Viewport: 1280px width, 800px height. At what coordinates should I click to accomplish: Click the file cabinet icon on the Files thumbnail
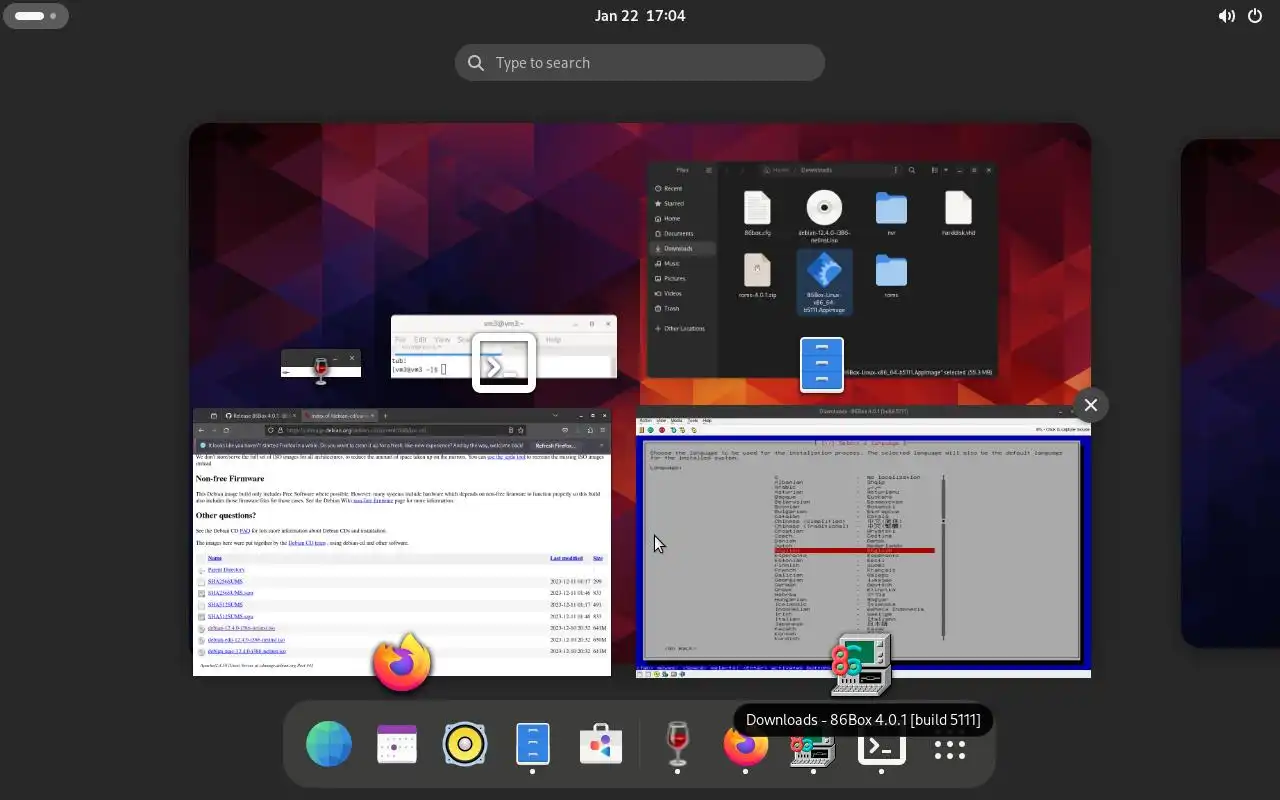pos(822,364)
